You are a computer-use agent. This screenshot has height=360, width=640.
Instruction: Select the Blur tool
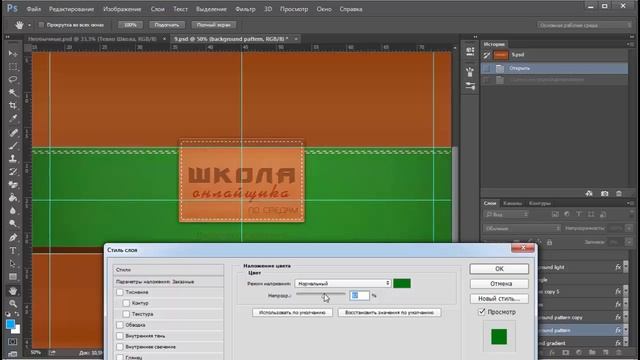[x=13, y=211]
